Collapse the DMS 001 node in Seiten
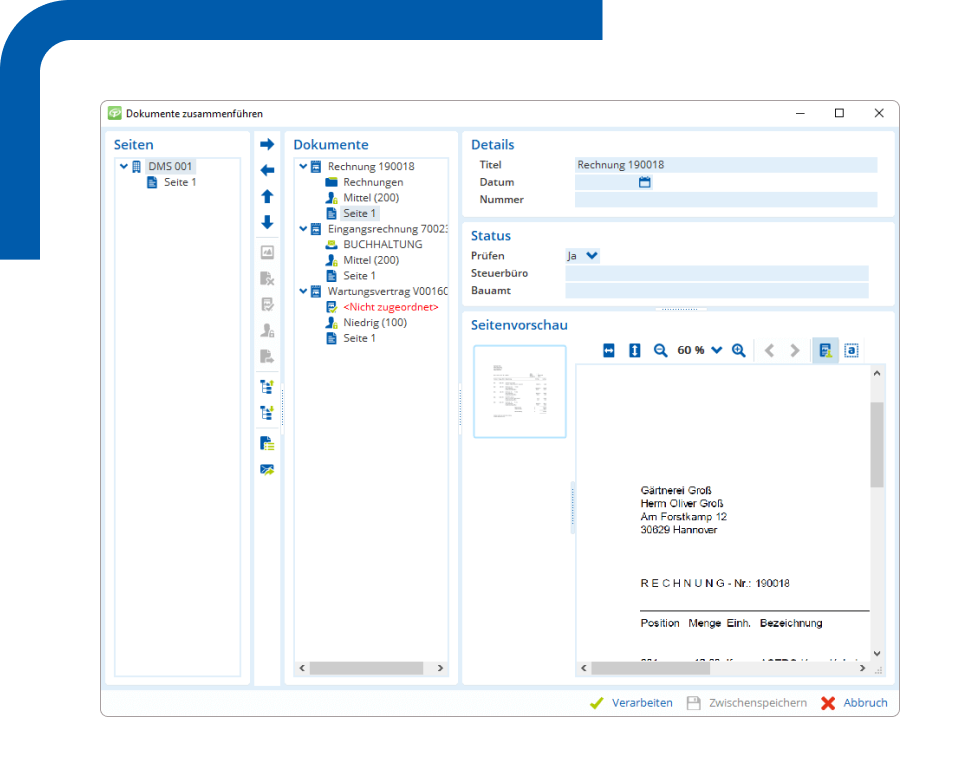 (123, 167)
